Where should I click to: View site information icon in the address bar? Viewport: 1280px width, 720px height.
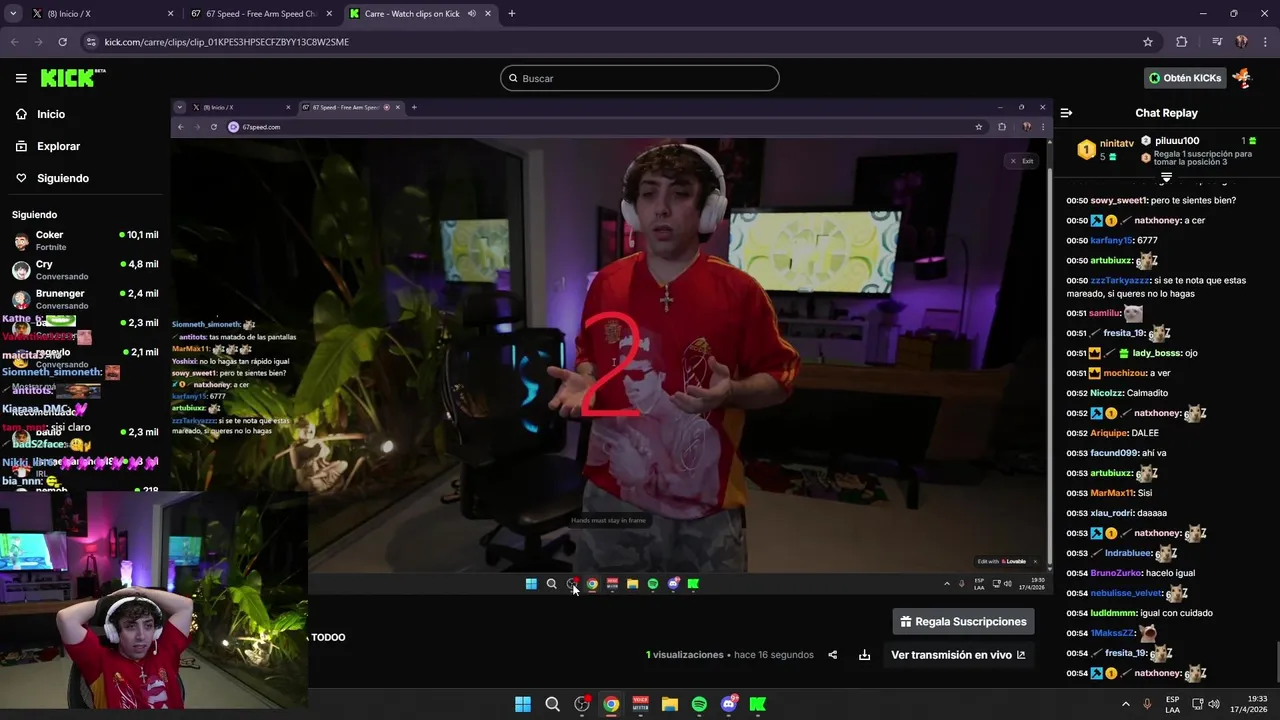[91, 42]
